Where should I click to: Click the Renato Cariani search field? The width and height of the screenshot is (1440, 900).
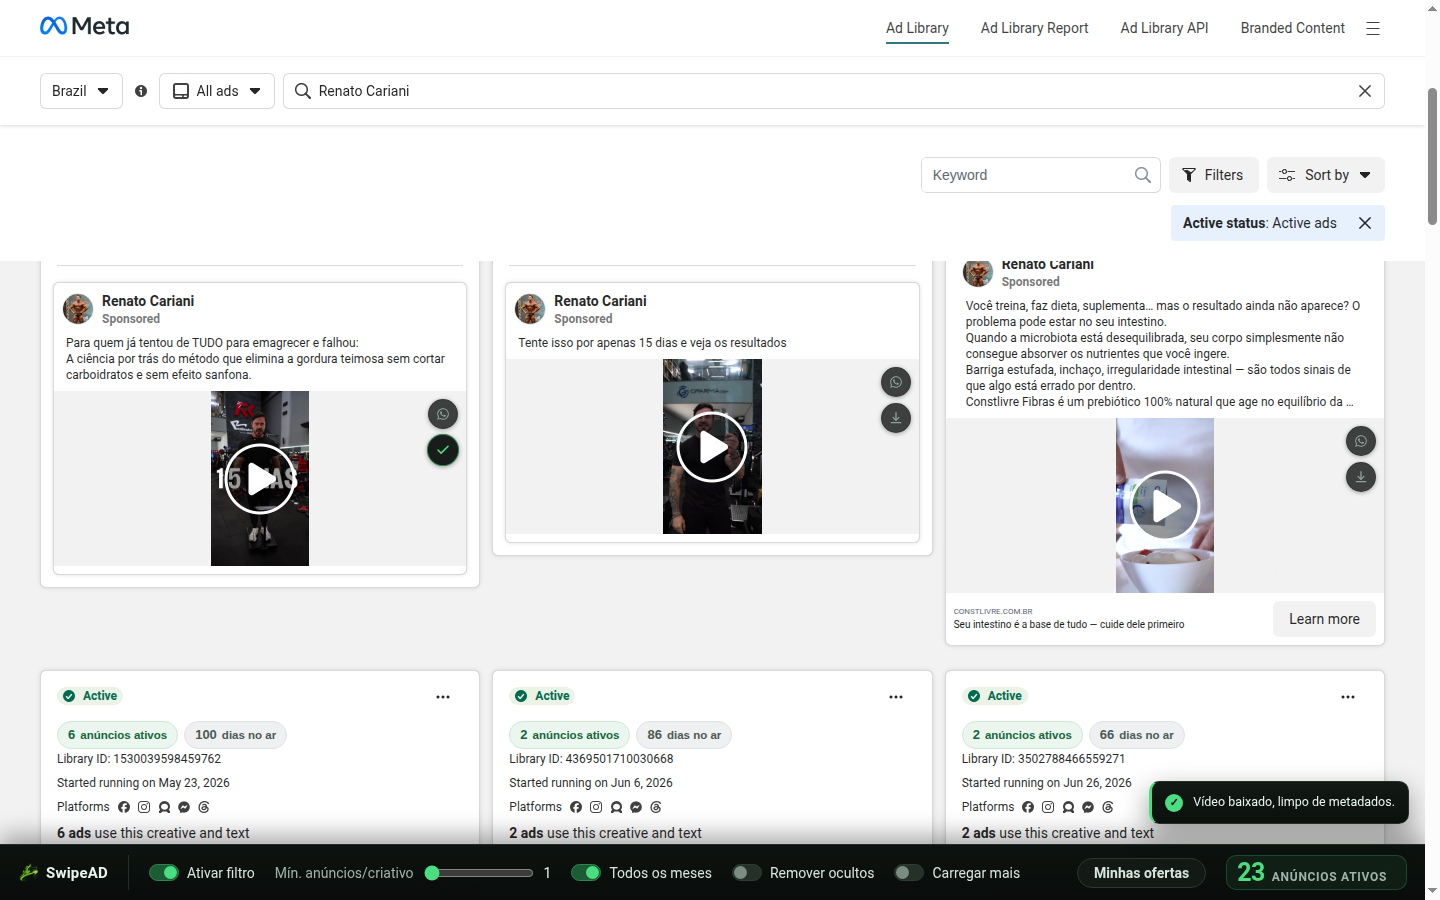click(834, 91)
